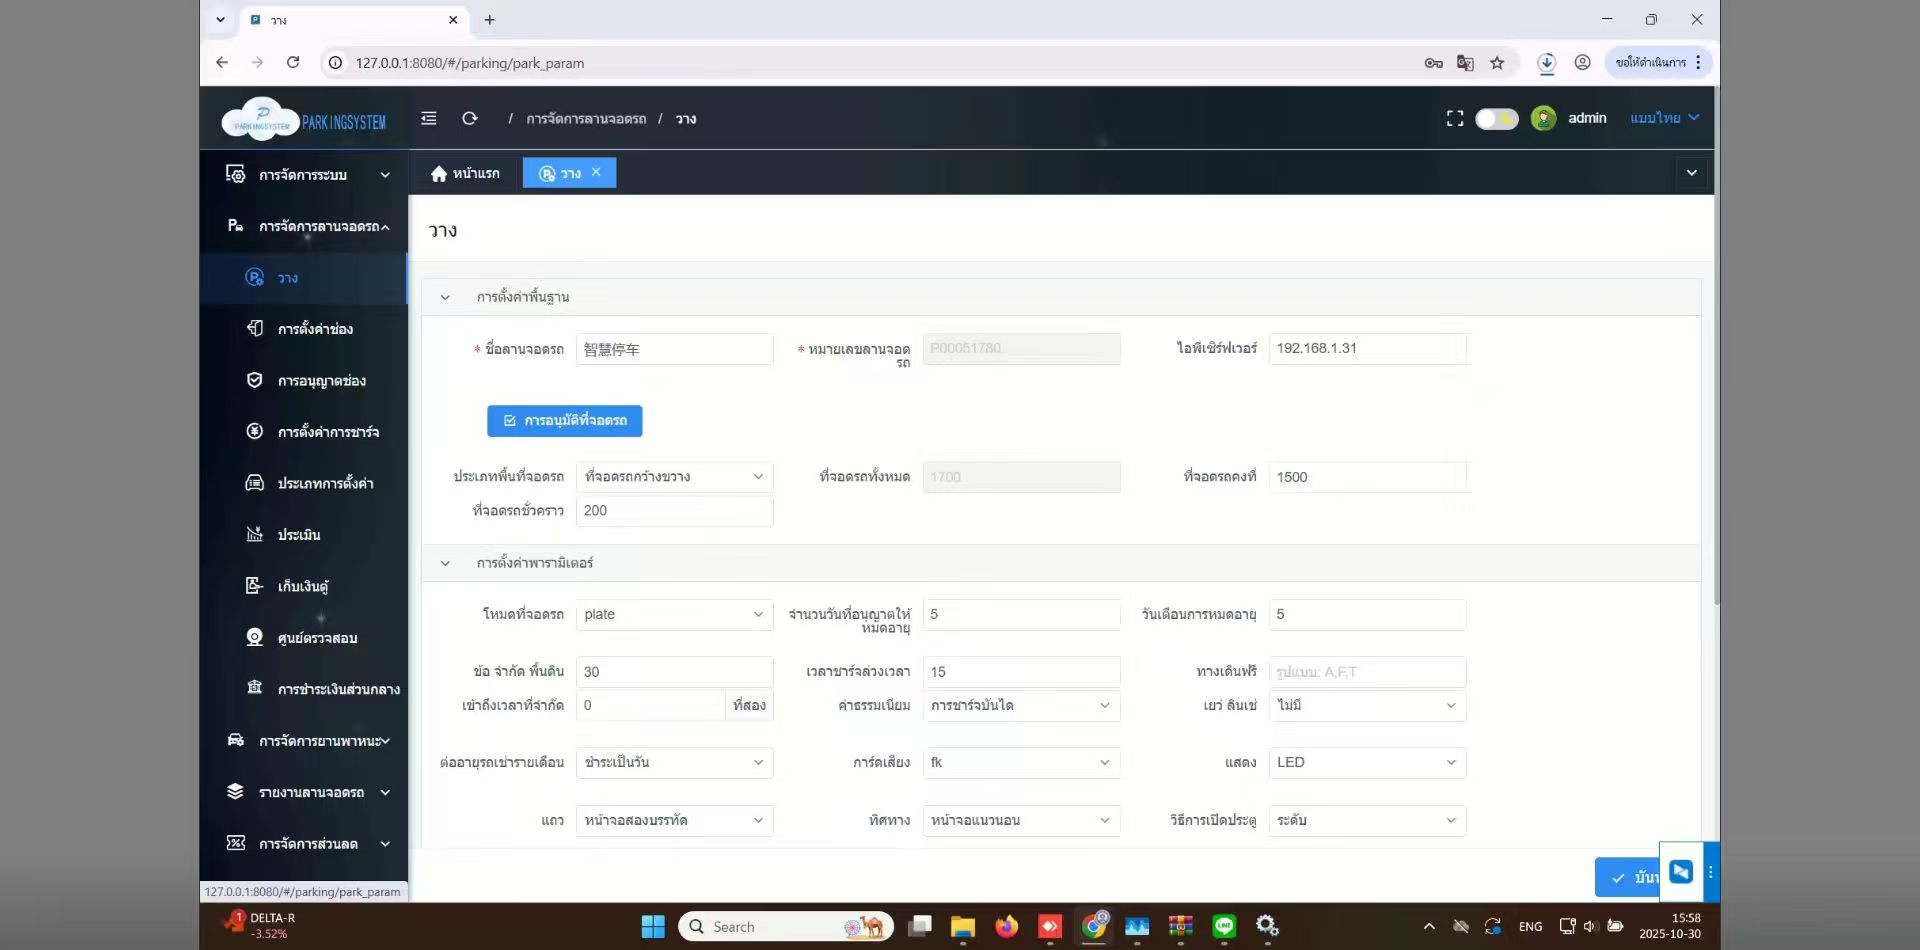Screen dimensions: 1920x950
Task: Click the ไอพีเซิร์ฟเวอร์ input field
Action: 1368,349
